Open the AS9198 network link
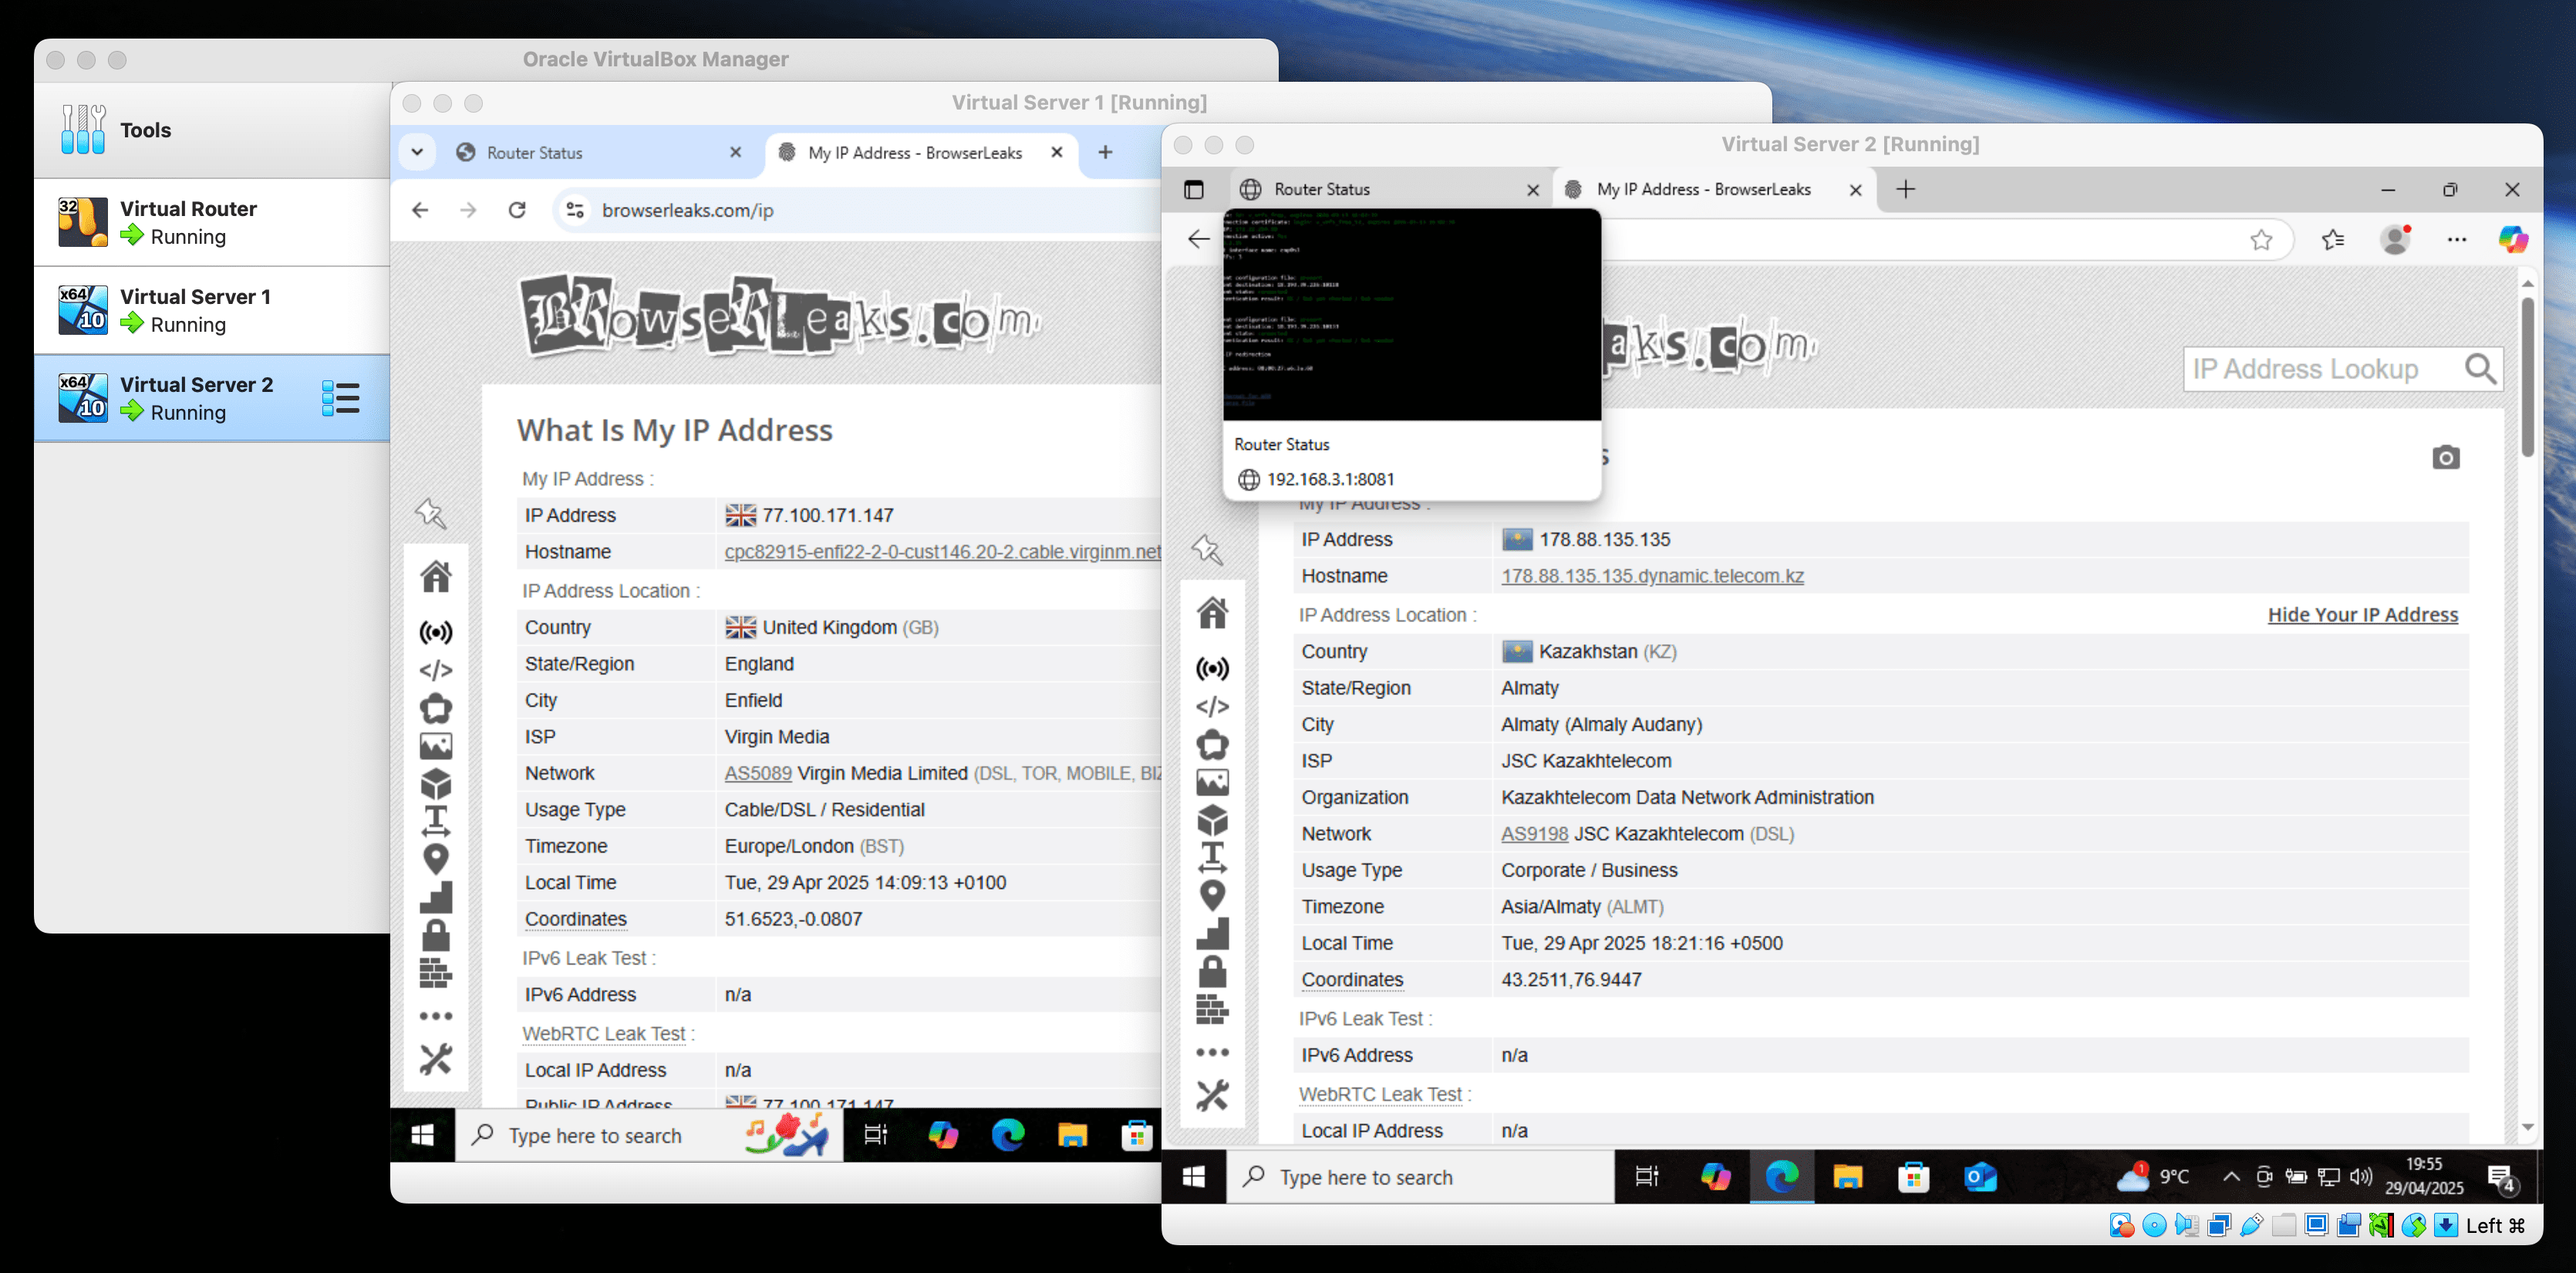The width and height of the screenshot is (2576, 1273). pos(1534,834)
